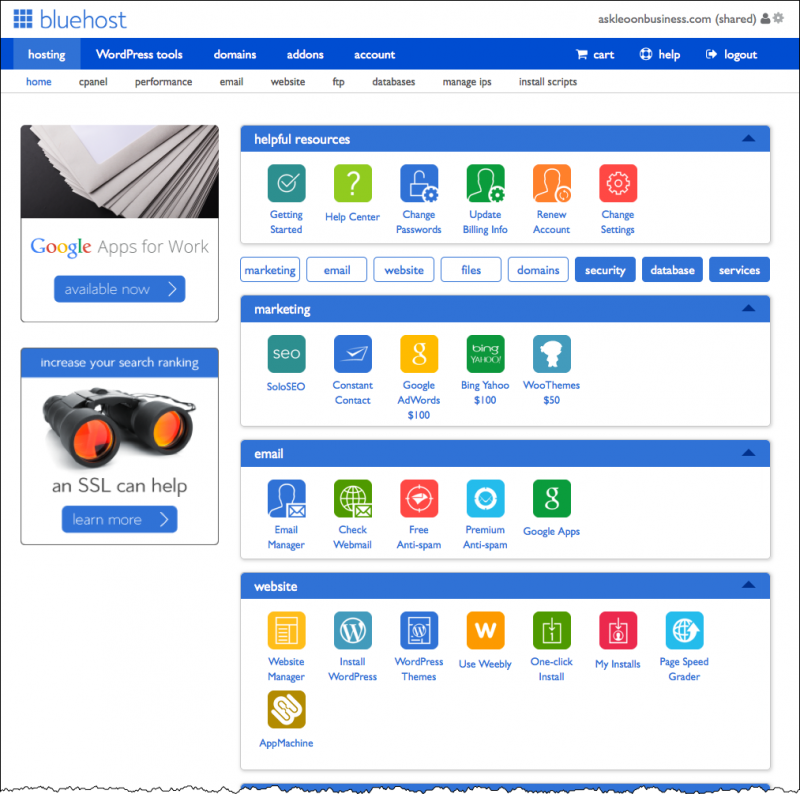Image resolution: width=800 pixels, height=794 pixels.
Task: Select cpanel in the sub-navigation
Action: point(93,82)
